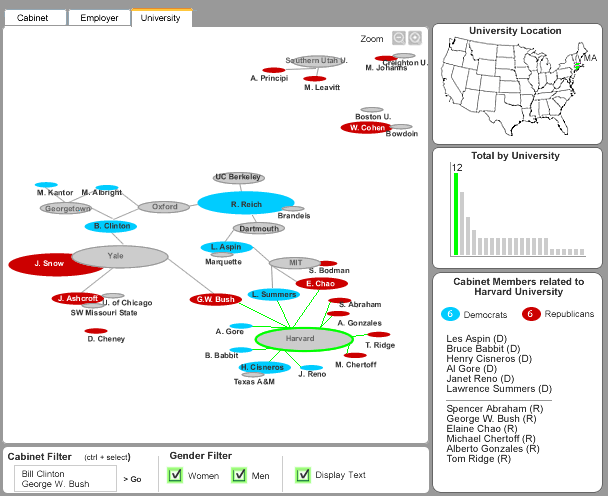Click the red Republicans count circle
Viewport: 608px width, 496px height.
531,314
